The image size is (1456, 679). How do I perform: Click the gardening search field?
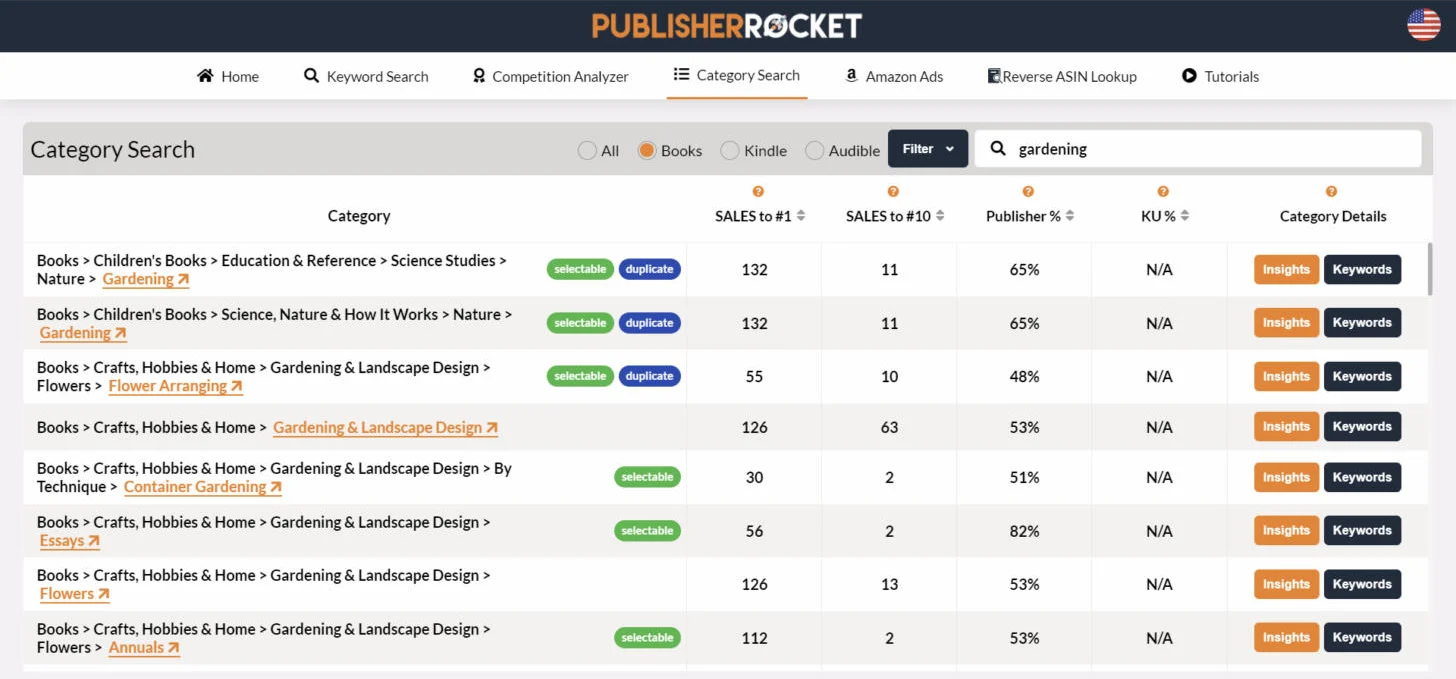point(1198,149)
